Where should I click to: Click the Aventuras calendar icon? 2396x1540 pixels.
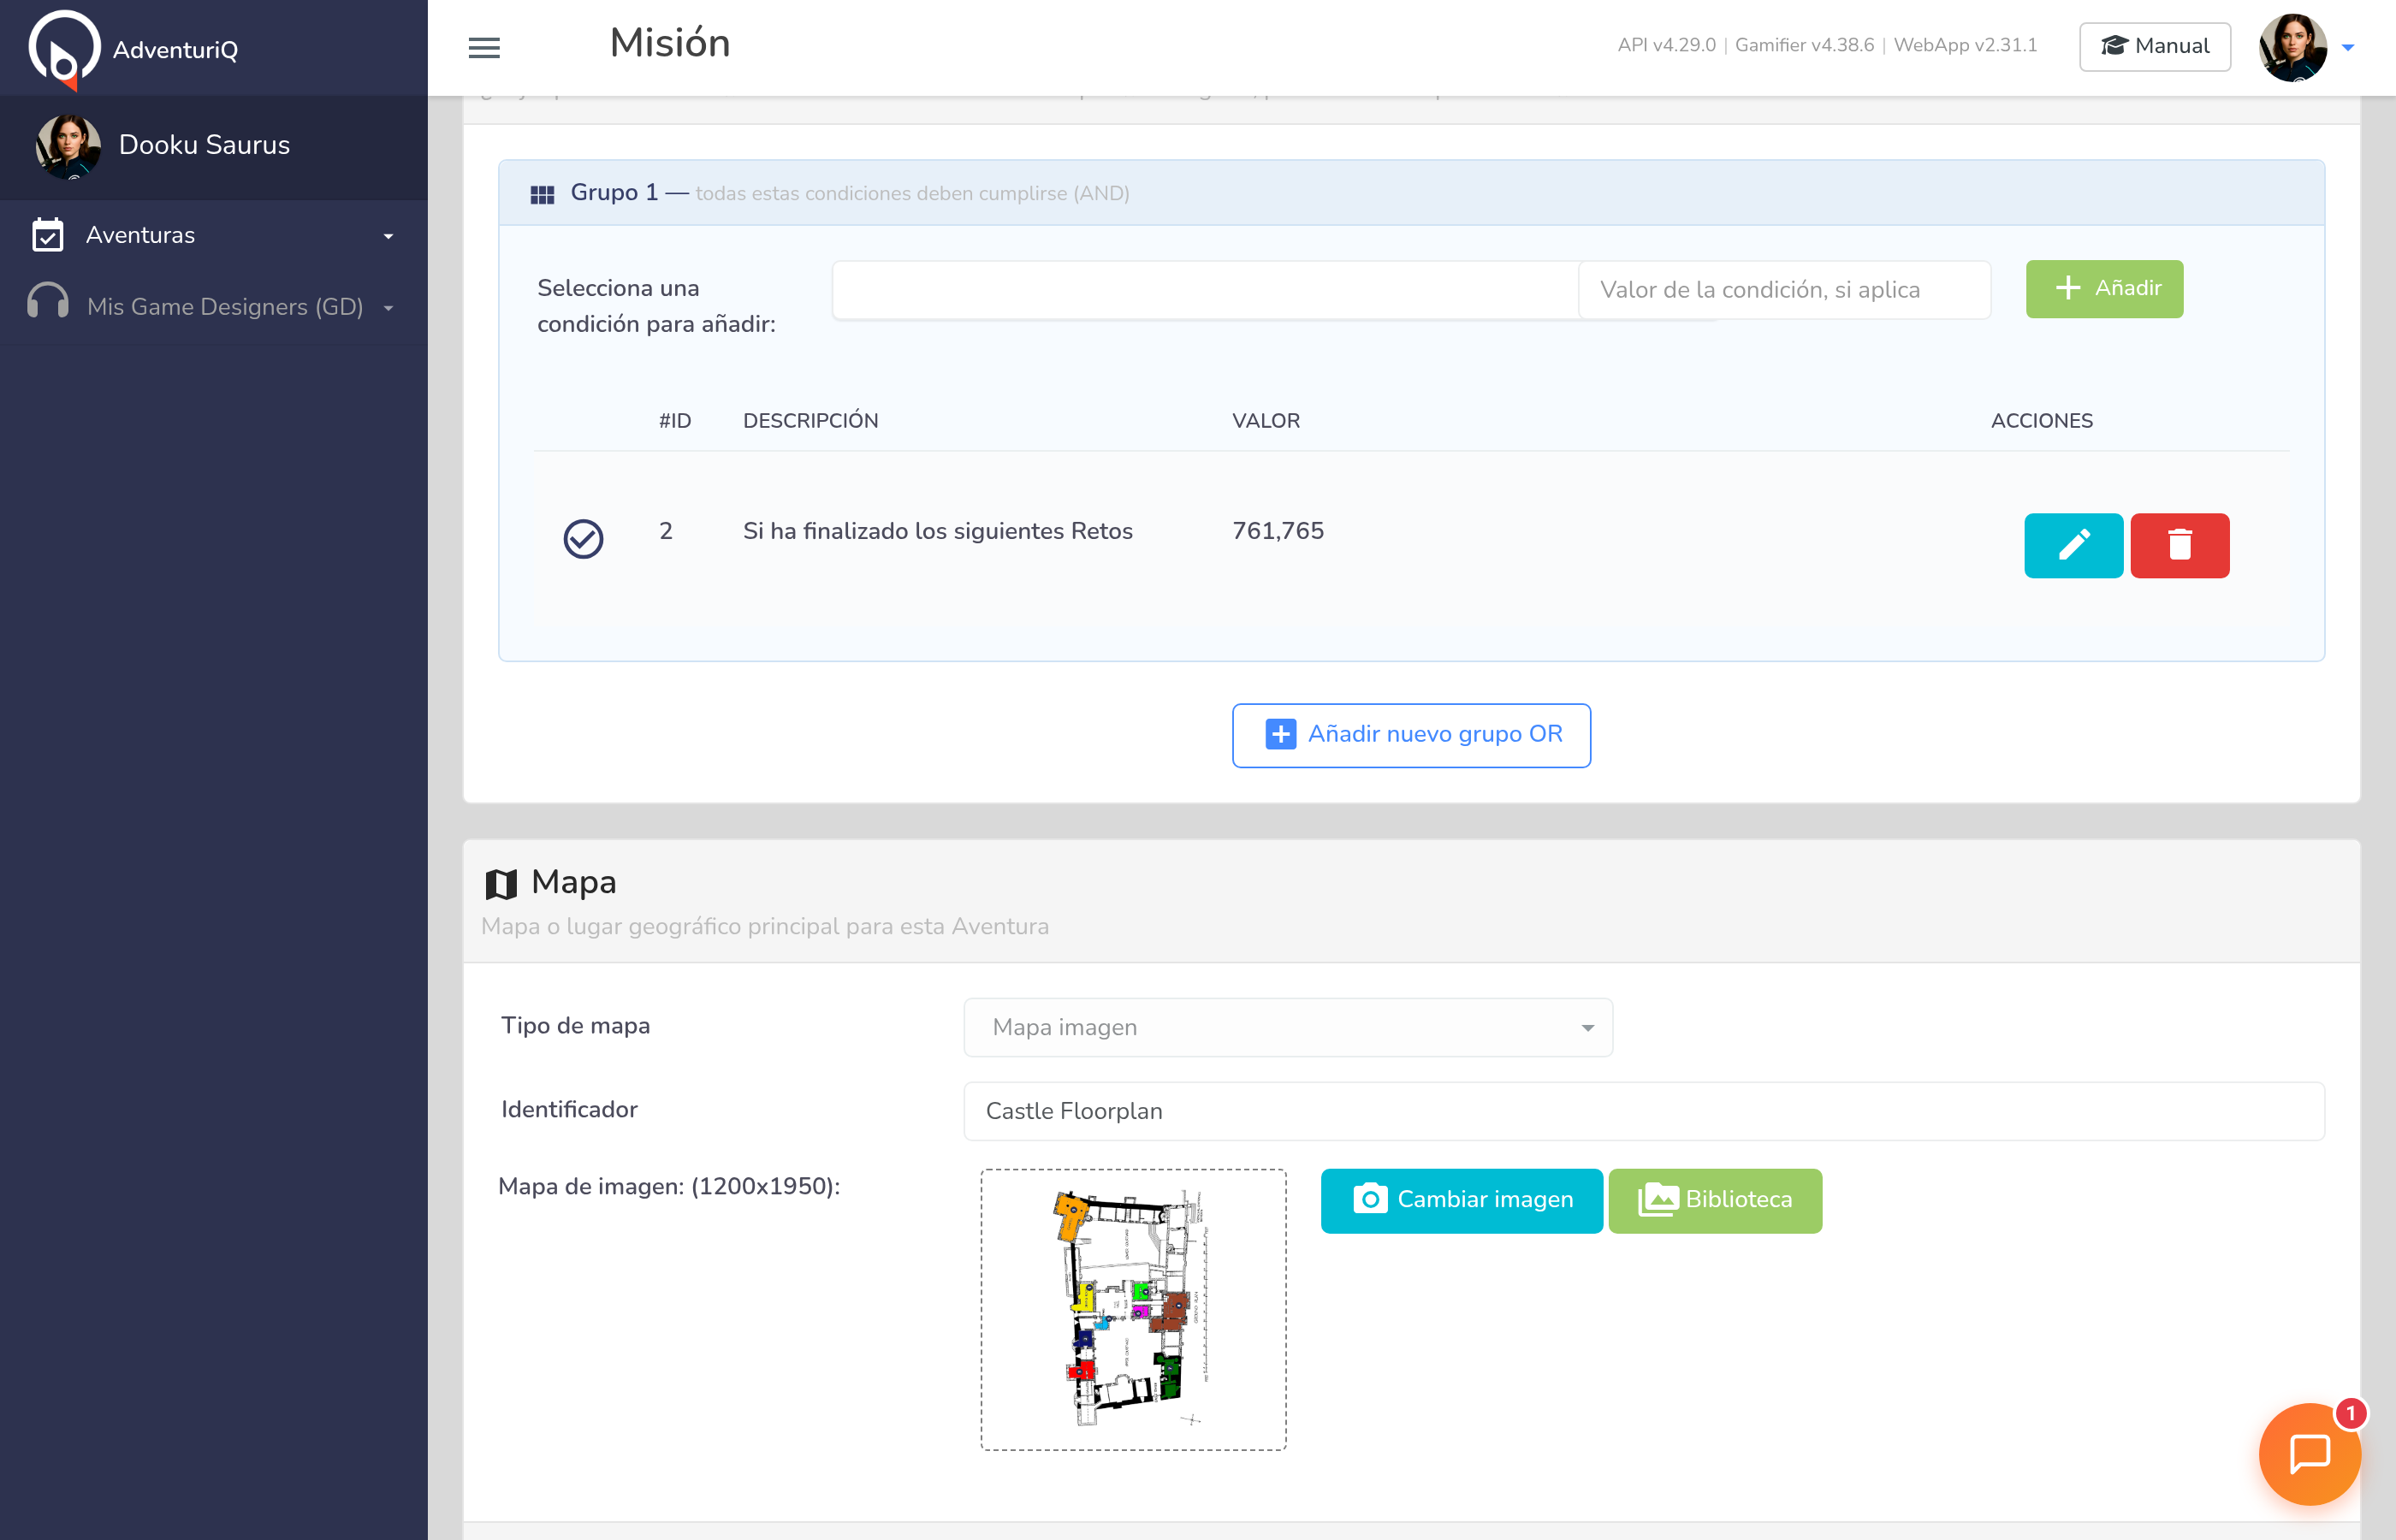coord(47,235)
